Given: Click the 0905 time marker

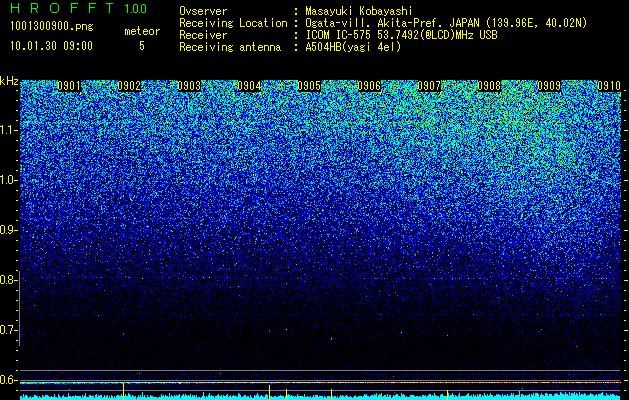Looking at the screenshot, I should [x=309, y=86].
